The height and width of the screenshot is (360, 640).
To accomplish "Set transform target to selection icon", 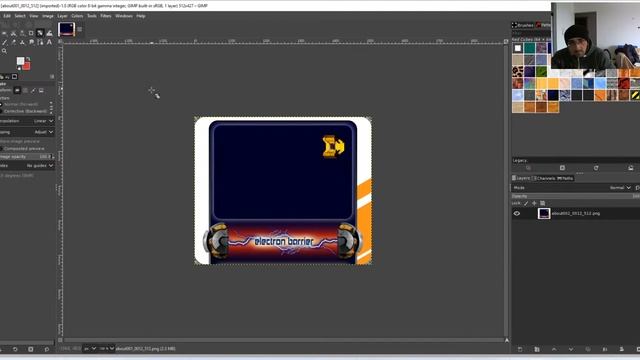I will (x=25, y=90).
